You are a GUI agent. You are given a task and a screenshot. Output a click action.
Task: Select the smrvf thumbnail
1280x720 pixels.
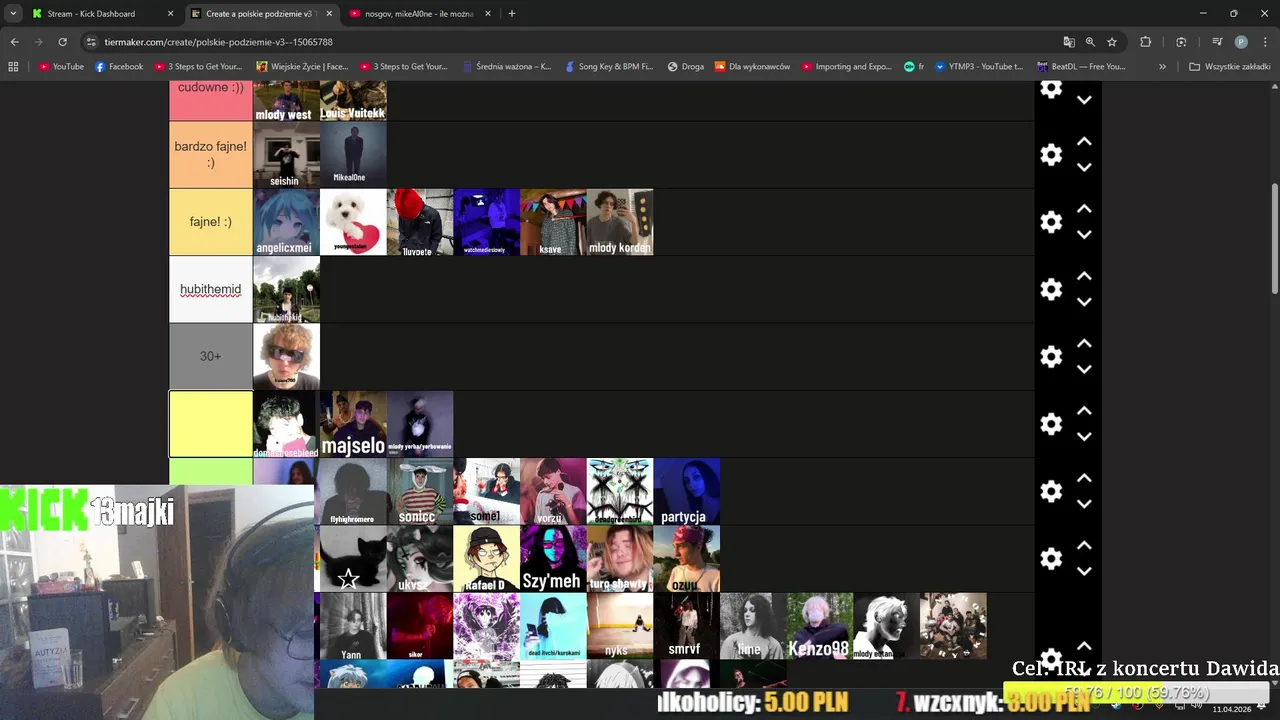point(686,626)
